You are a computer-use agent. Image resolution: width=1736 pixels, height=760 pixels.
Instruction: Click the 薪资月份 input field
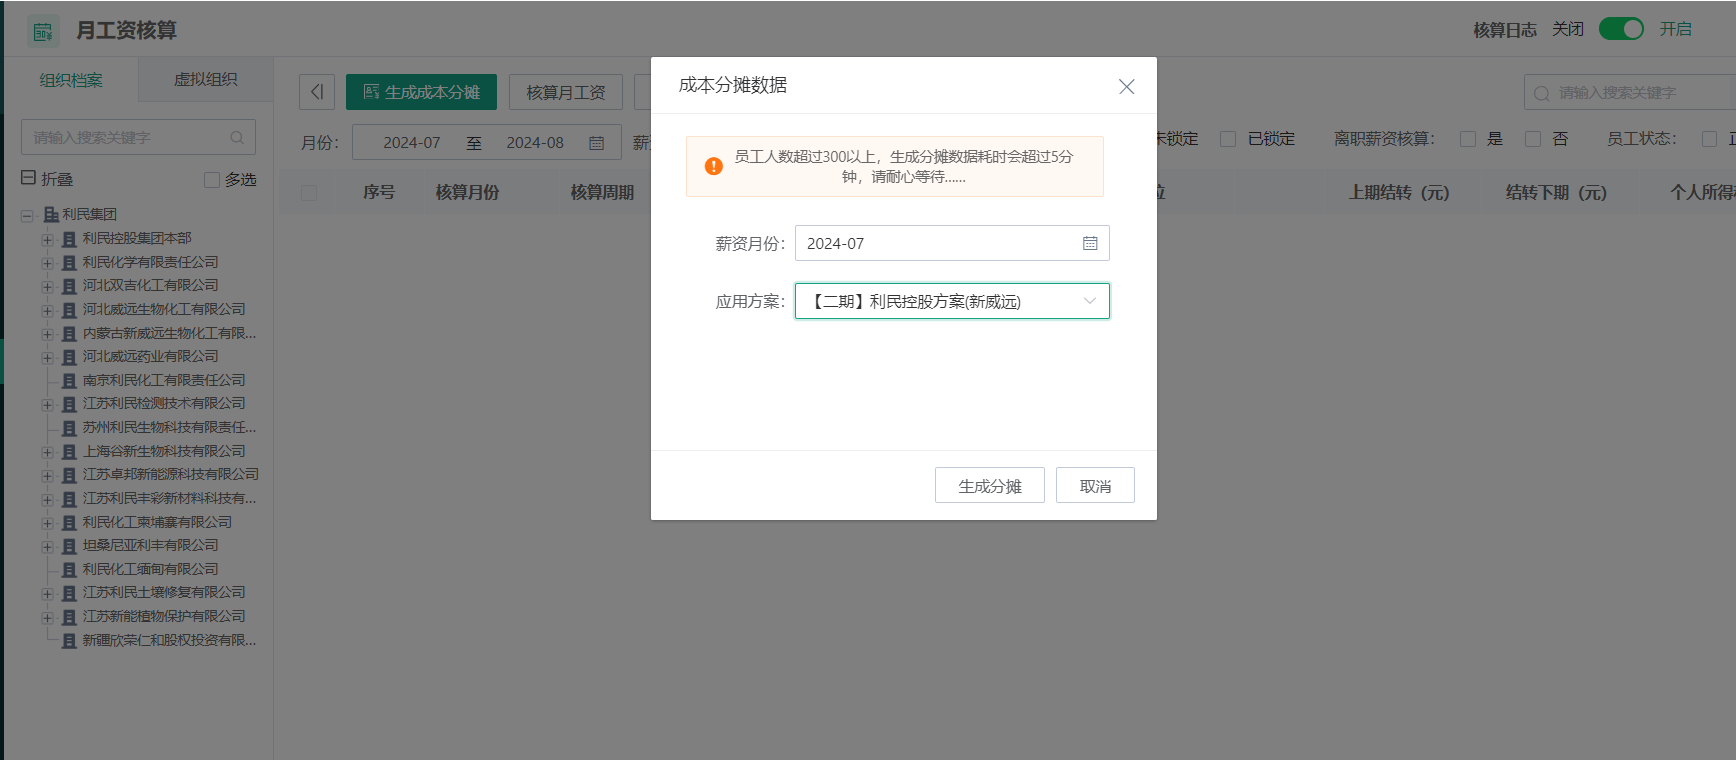(x=938, y=243)
